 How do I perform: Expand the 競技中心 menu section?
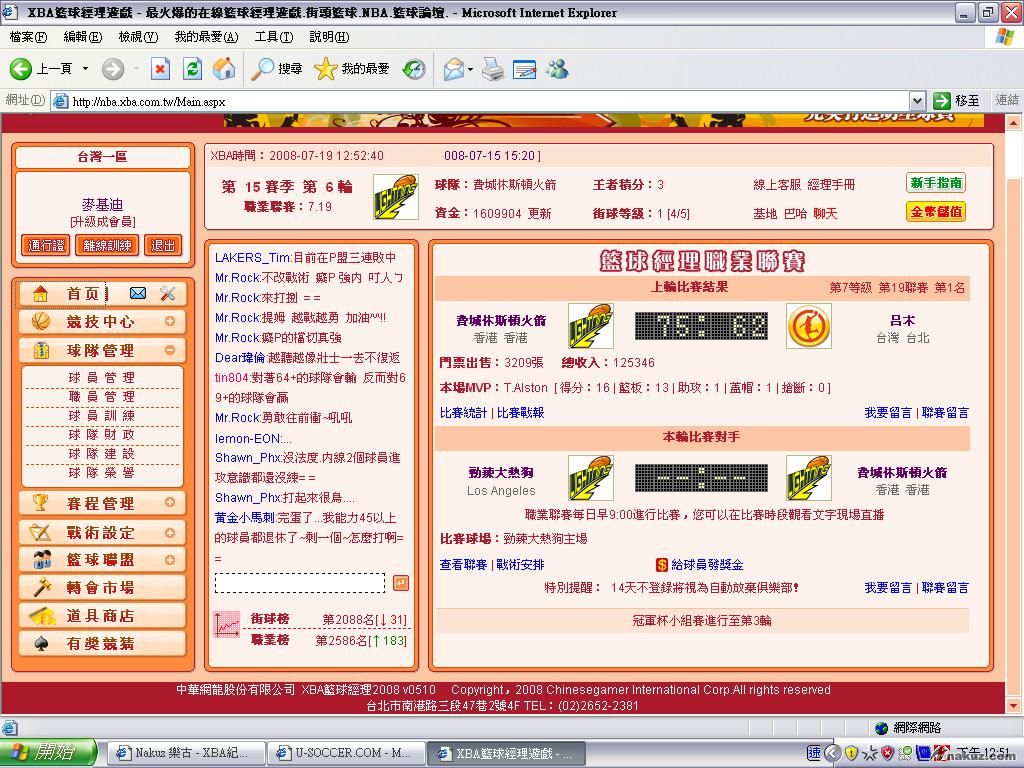[x=170, y=322]
